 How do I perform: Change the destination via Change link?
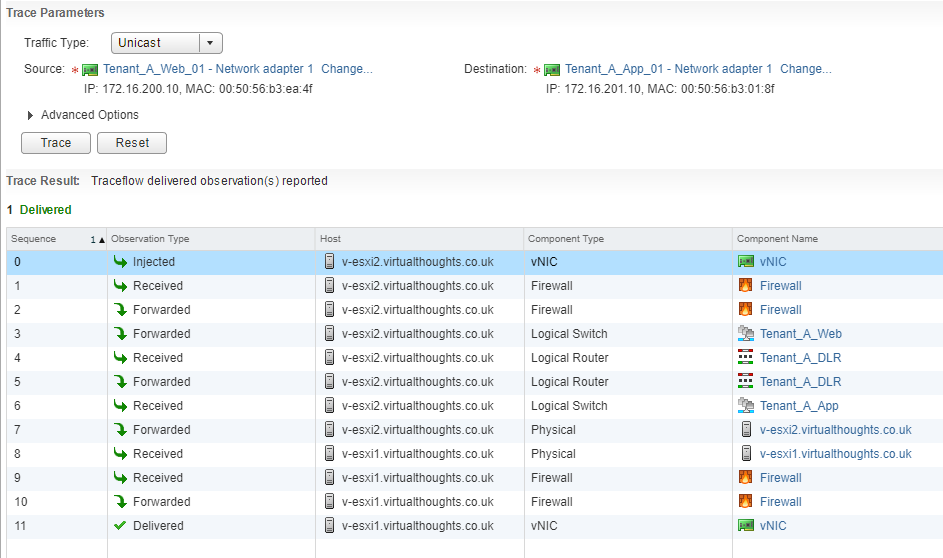click(x=805, y=69)
